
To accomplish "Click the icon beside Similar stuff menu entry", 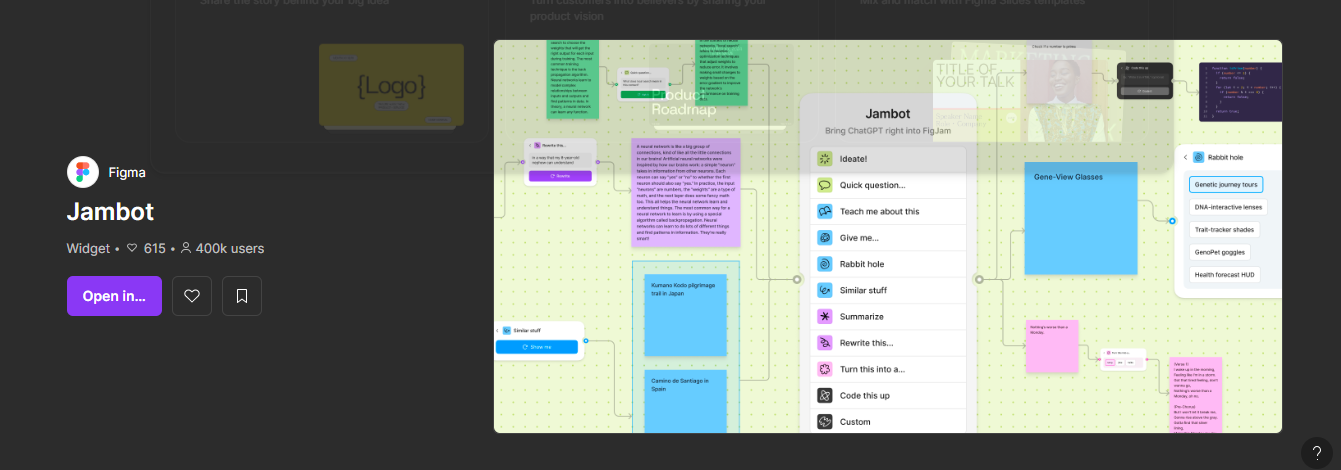I will 825,290.
